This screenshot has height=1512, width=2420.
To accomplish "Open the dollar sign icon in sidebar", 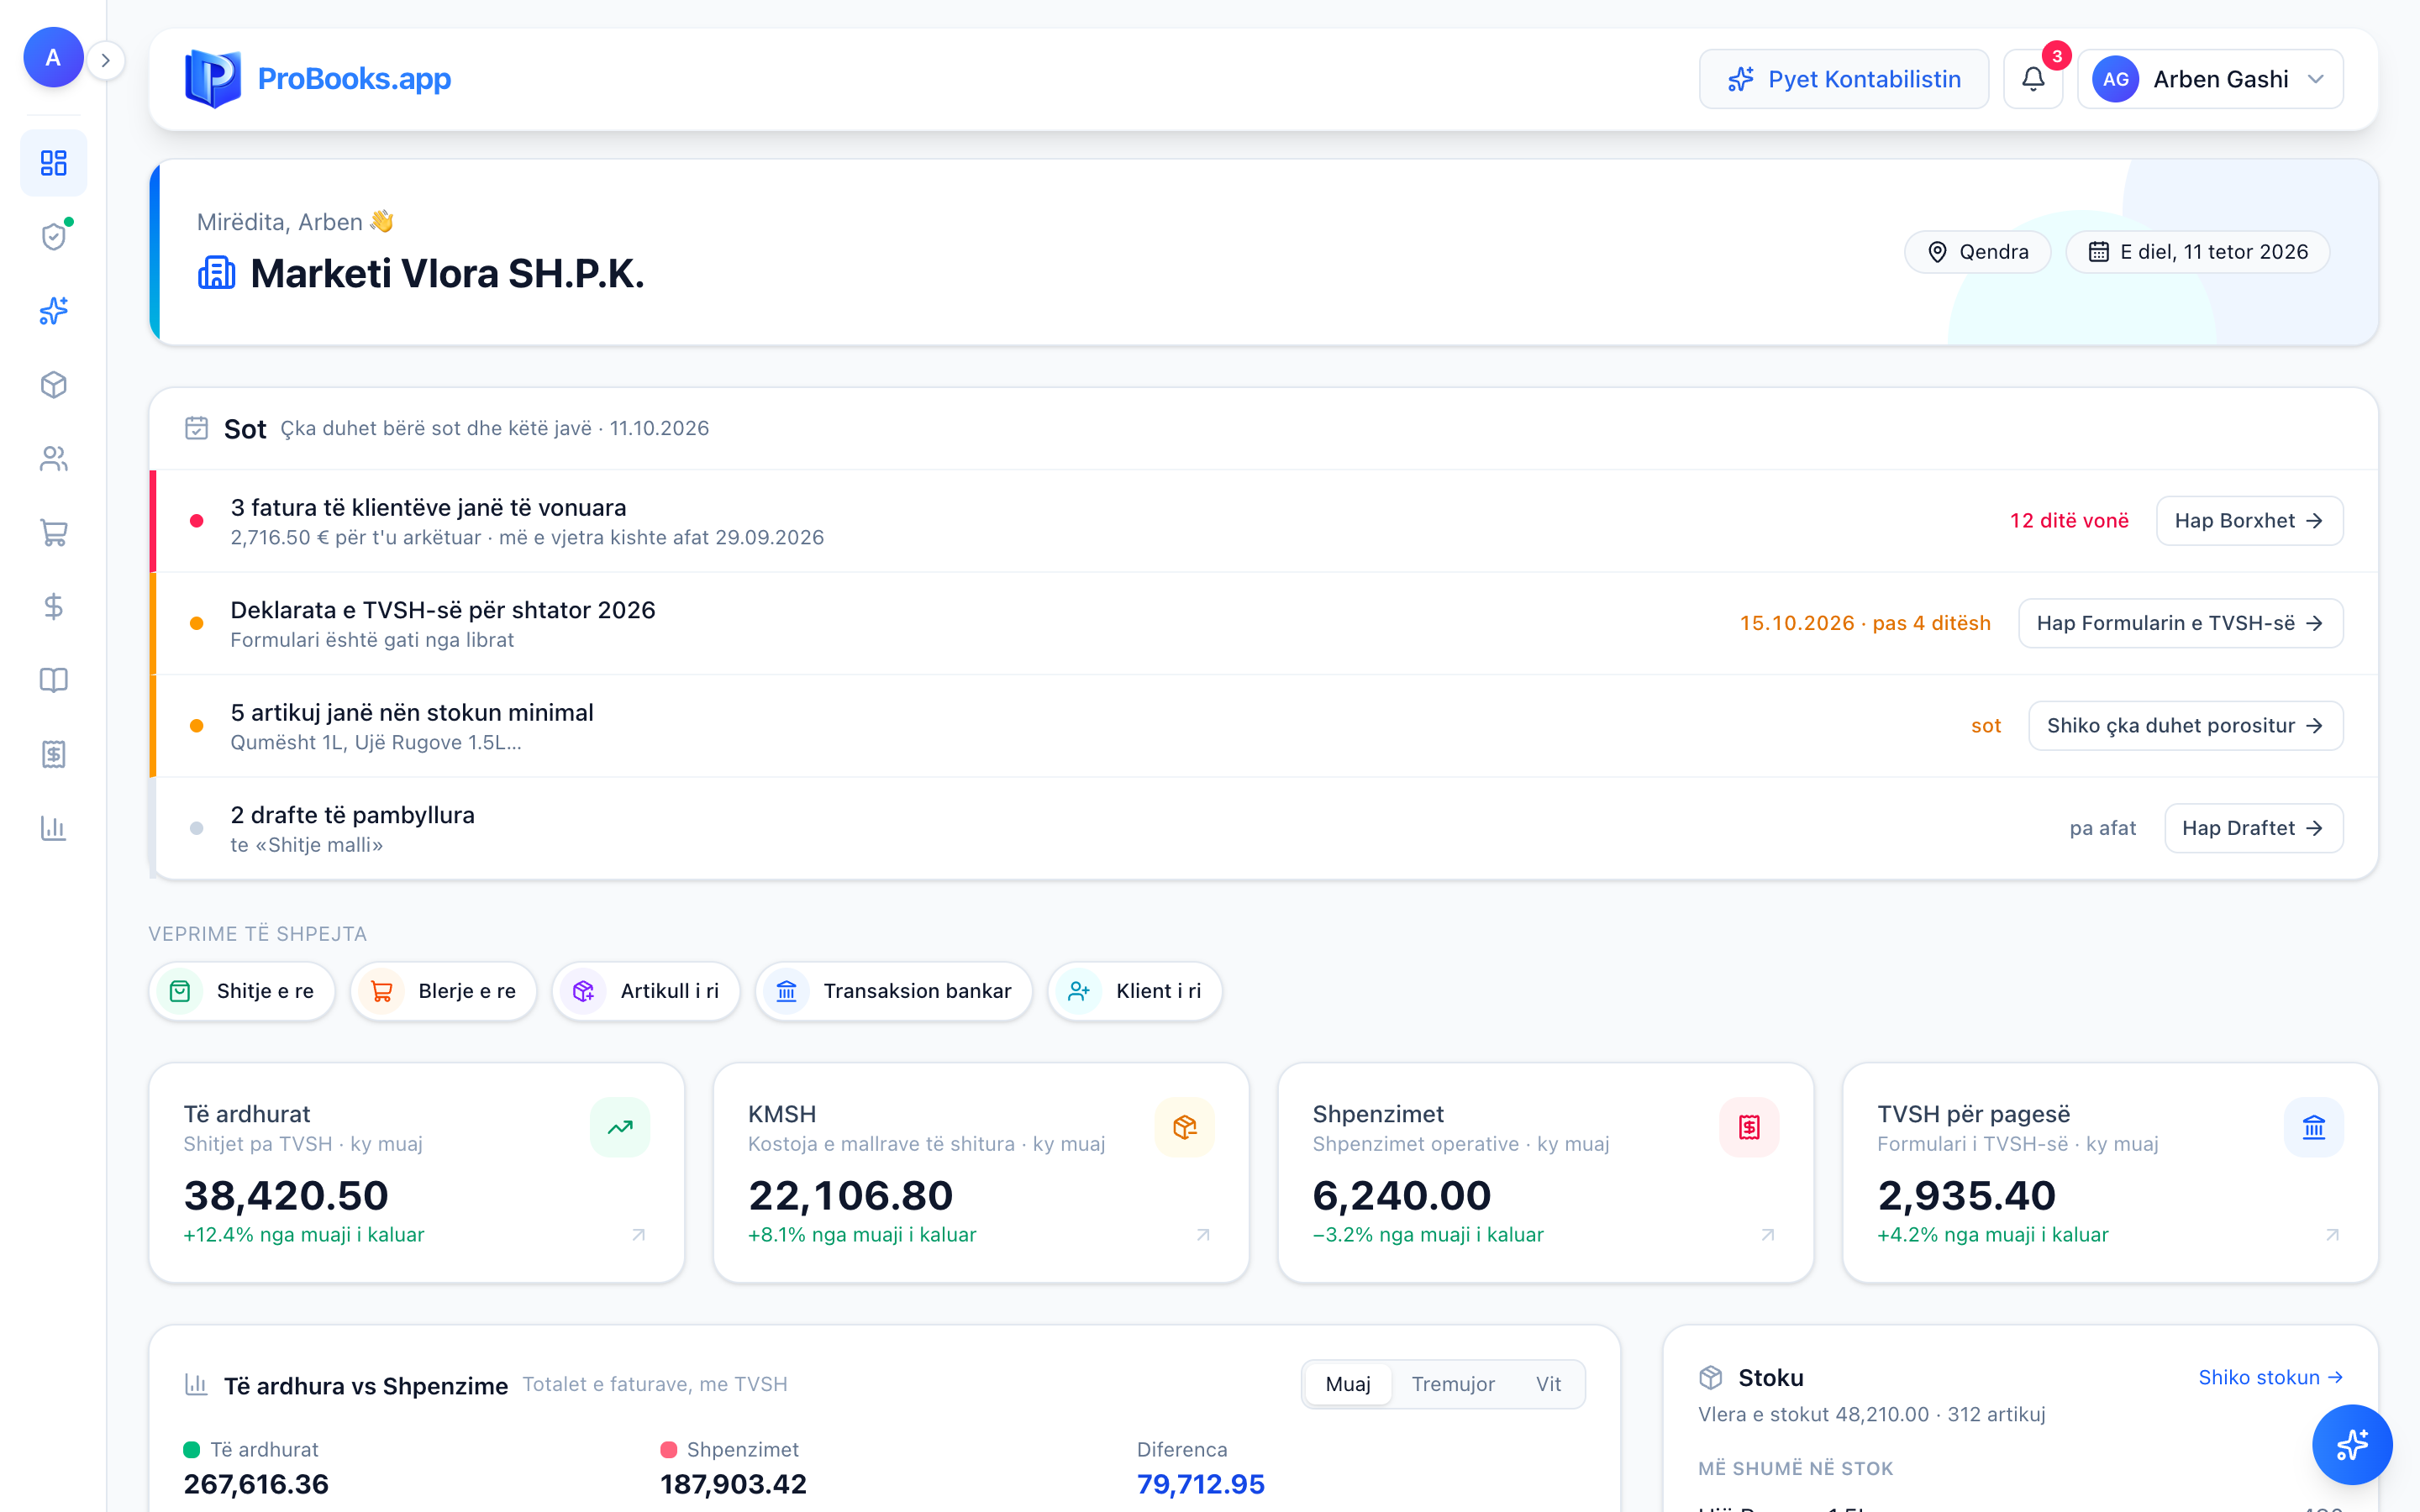I will coord(53,607).
